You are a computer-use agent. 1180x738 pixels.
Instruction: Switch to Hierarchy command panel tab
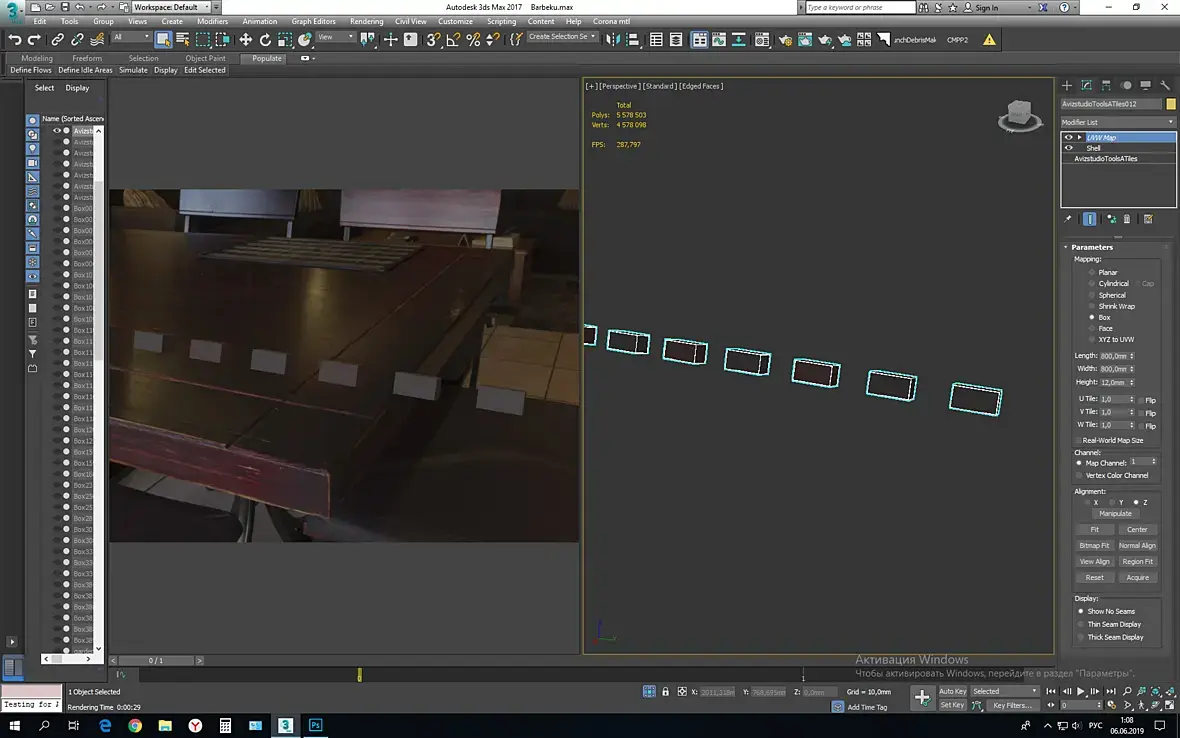click(x=1106, y=85)
